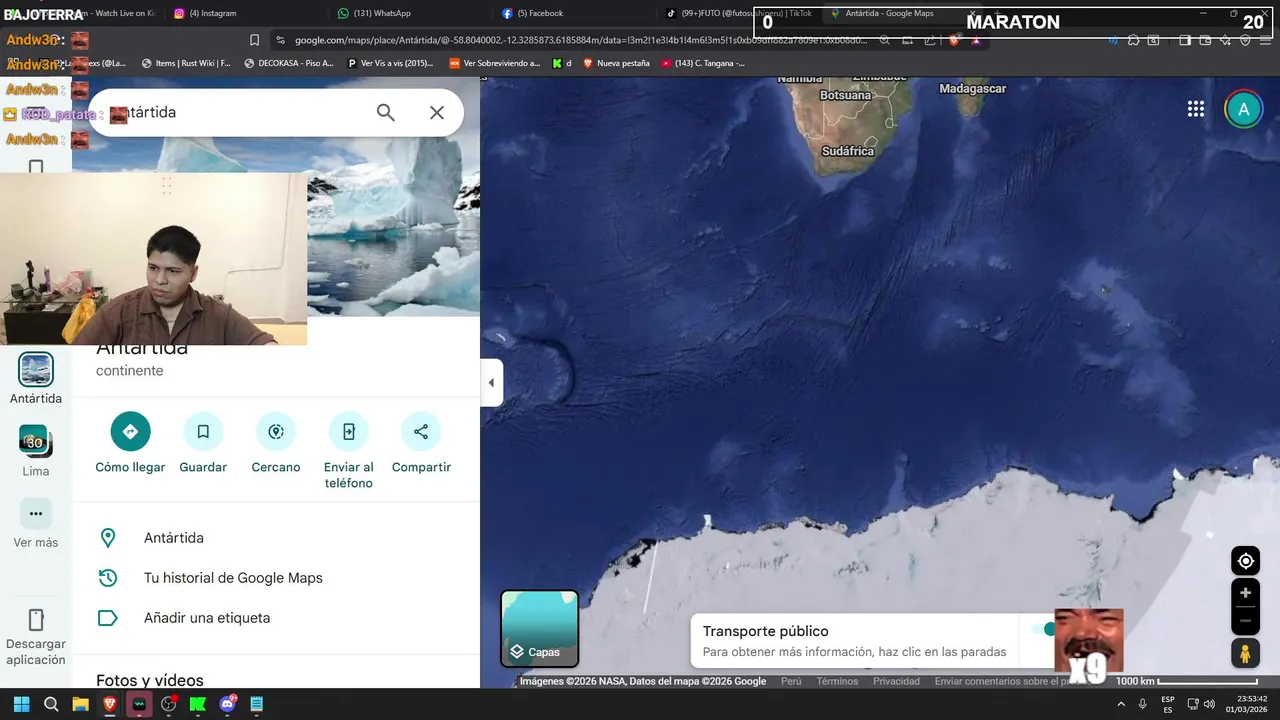Open Kick 'd' bookmark
This screenshot has height=720, width=1280.
(x=562, y=63)
